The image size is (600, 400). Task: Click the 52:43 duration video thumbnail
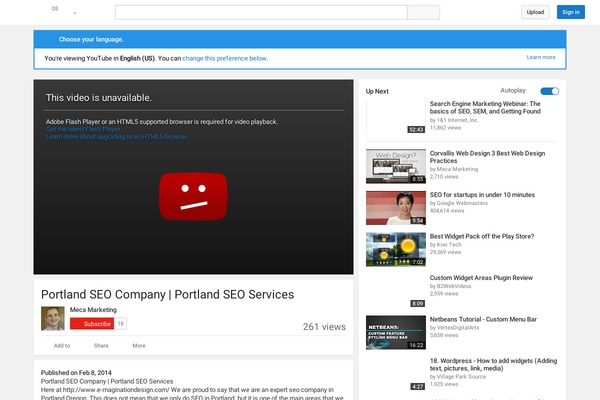[396, 117]
